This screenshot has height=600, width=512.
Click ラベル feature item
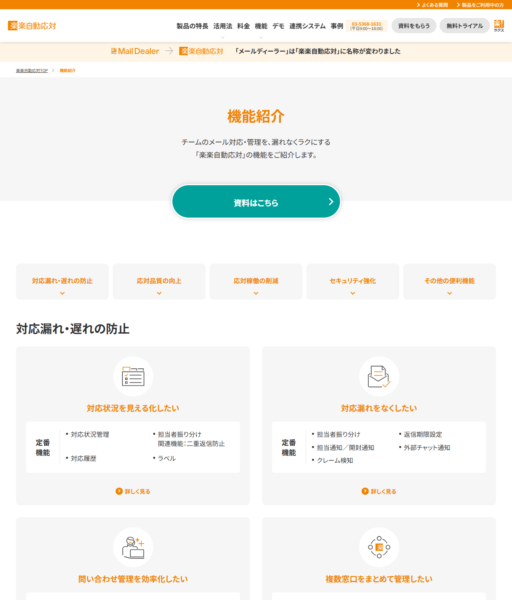coord(167,458)
